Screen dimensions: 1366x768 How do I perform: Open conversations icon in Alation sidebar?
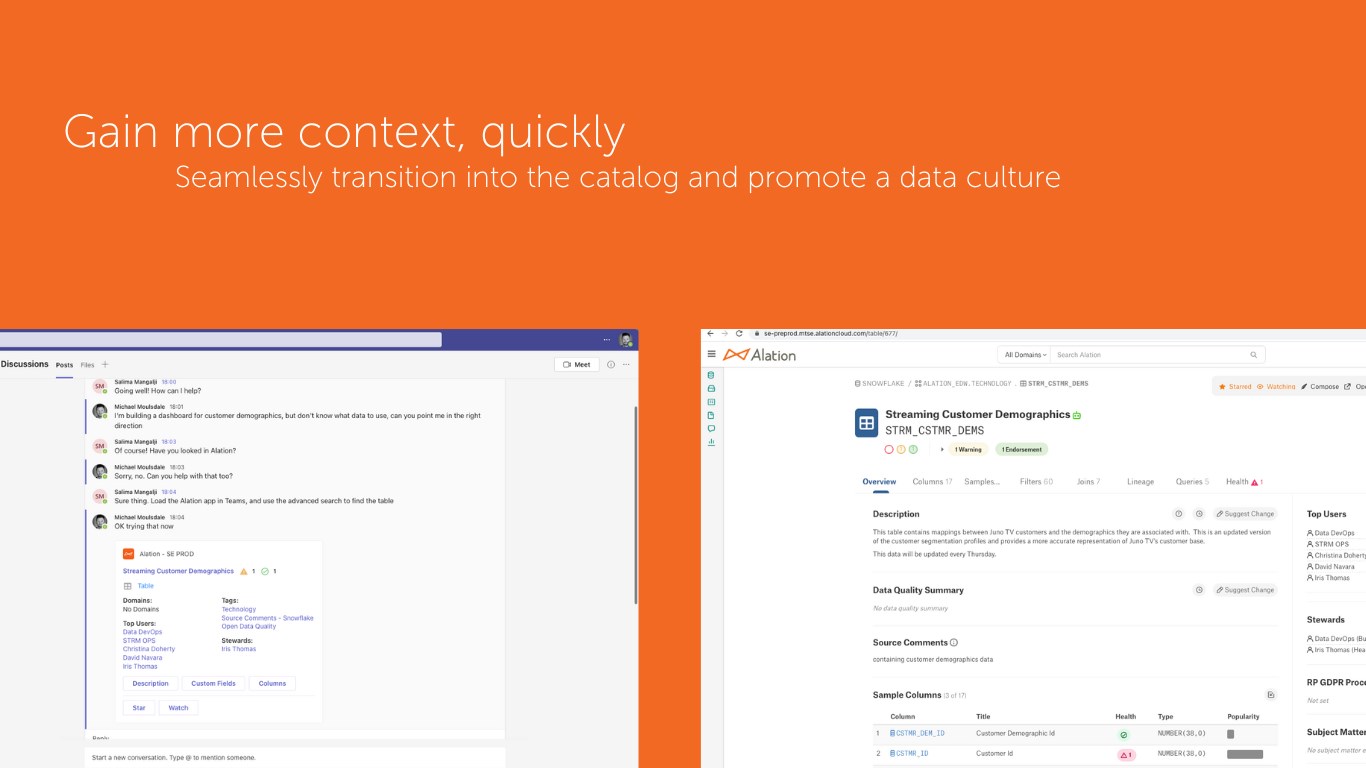click(711, 428)
